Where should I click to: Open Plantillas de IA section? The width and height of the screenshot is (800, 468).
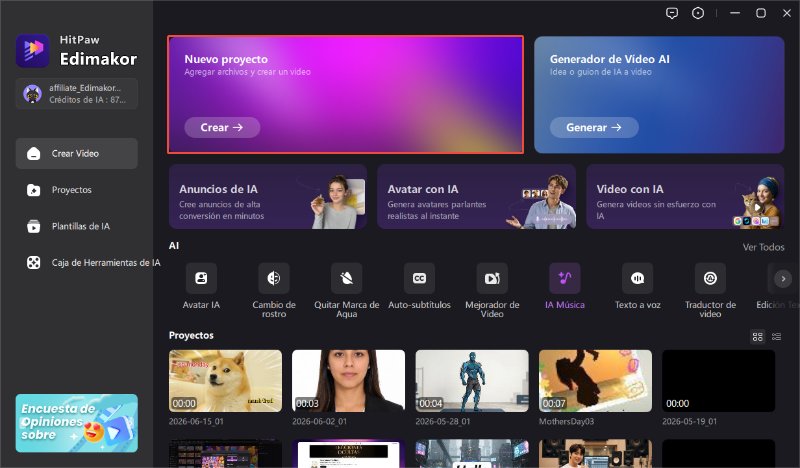click(77, 226)
